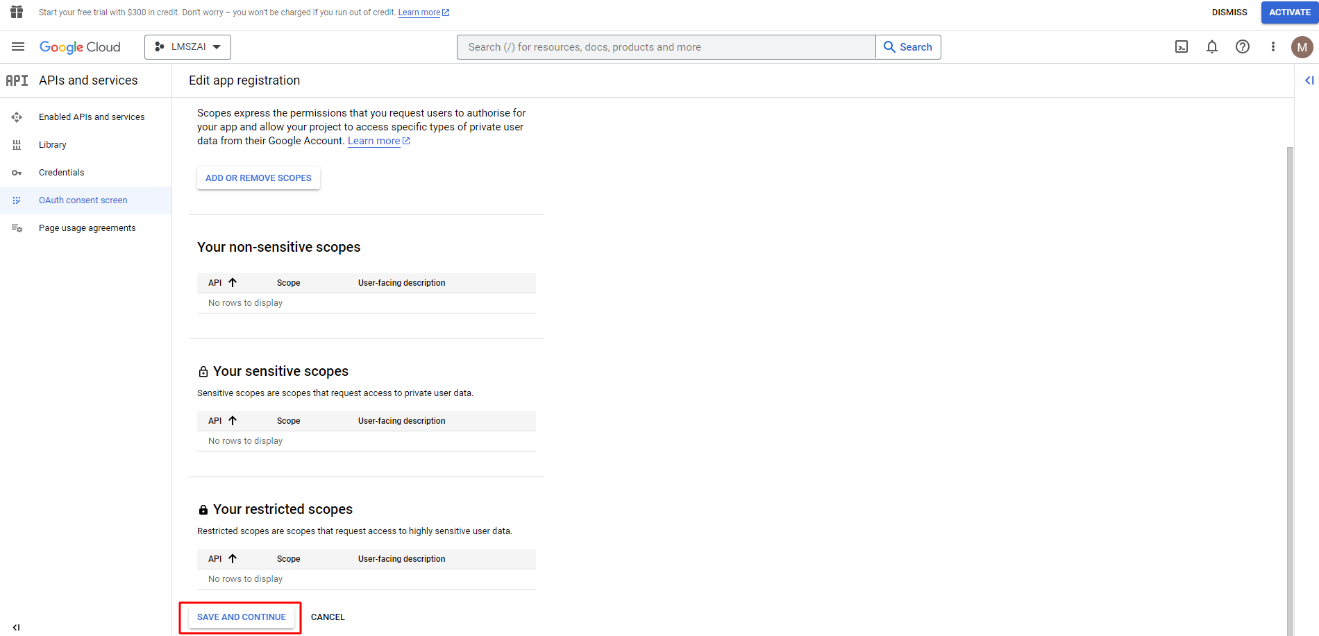Viewport: 1319px width, 636px height.
Task: Click the Page usage agreements icon
Action: coord(17,228)
